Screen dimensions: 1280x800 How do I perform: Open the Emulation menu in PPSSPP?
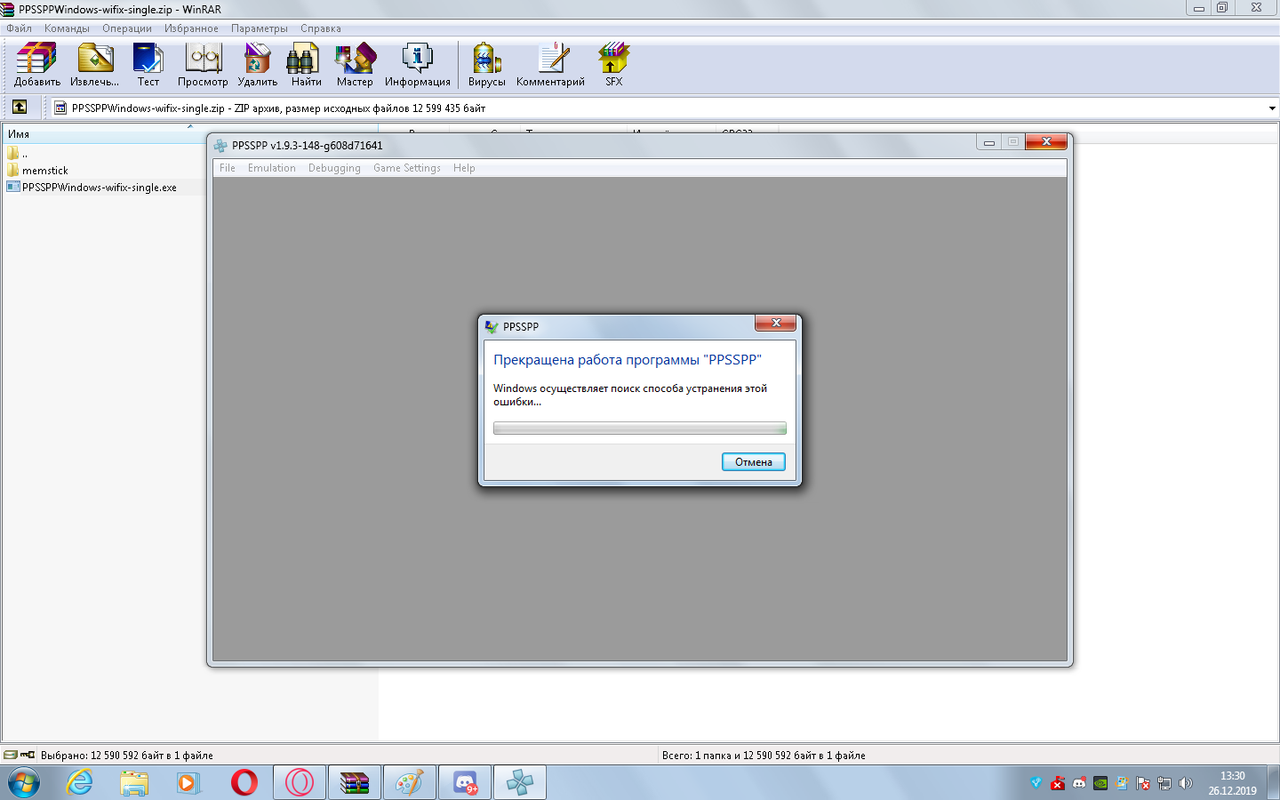point(272,168)
